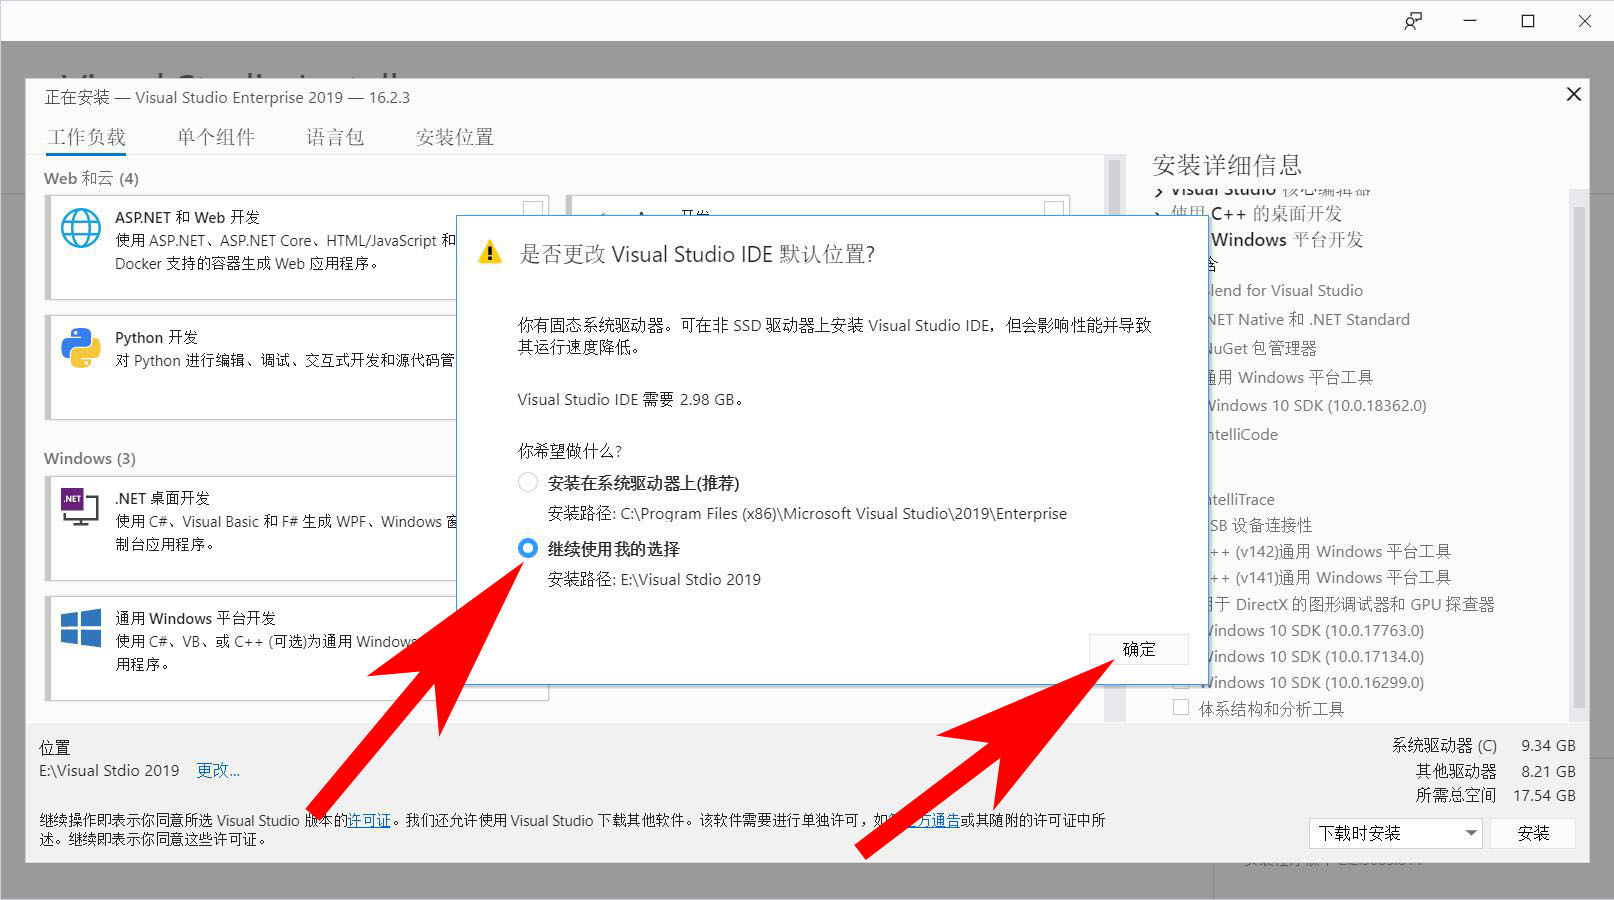This screenshot has width=1614, height=900.
Task: Click the 'USB 设备连接性' details item
Action: 1260,525
